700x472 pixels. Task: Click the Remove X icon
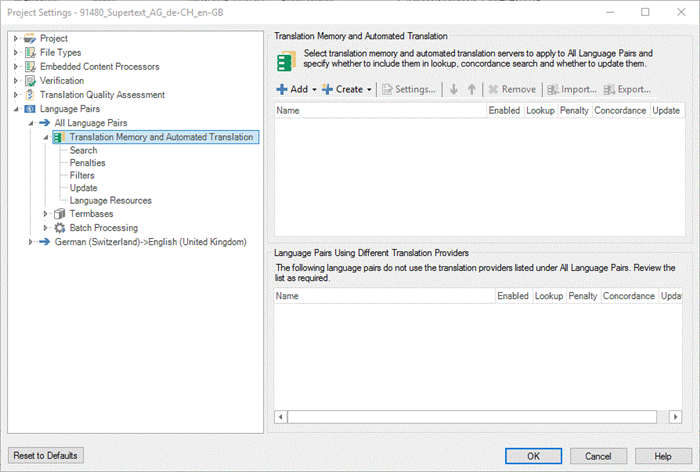pyautogui.click(x=493, y=89)
